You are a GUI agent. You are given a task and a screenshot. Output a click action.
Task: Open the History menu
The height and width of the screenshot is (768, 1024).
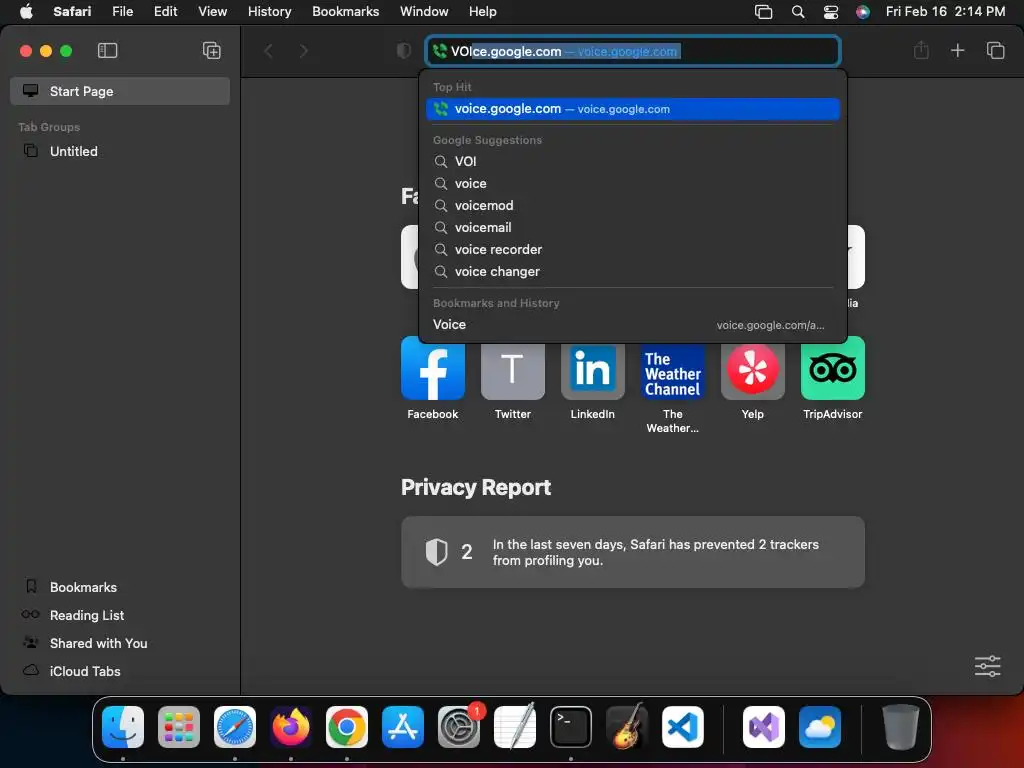[269, 12]
